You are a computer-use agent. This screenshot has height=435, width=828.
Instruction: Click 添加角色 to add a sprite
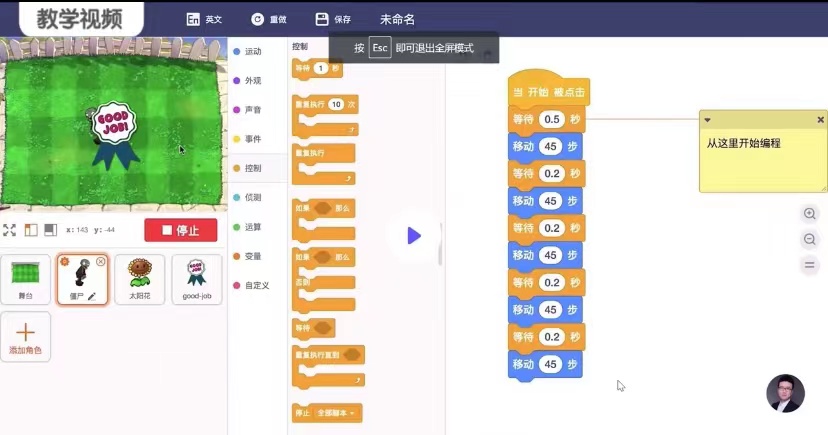[25, 337]
